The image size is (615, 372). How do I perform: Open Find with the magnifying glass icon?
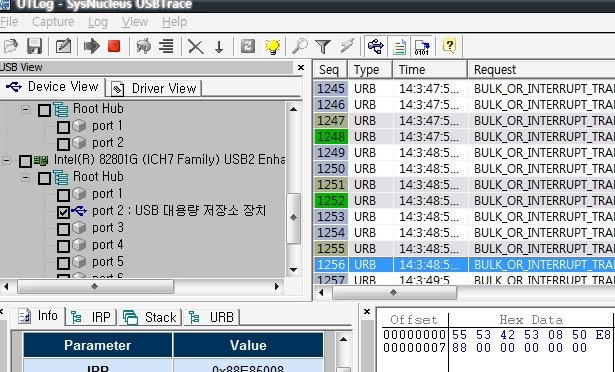pos(300,46)
